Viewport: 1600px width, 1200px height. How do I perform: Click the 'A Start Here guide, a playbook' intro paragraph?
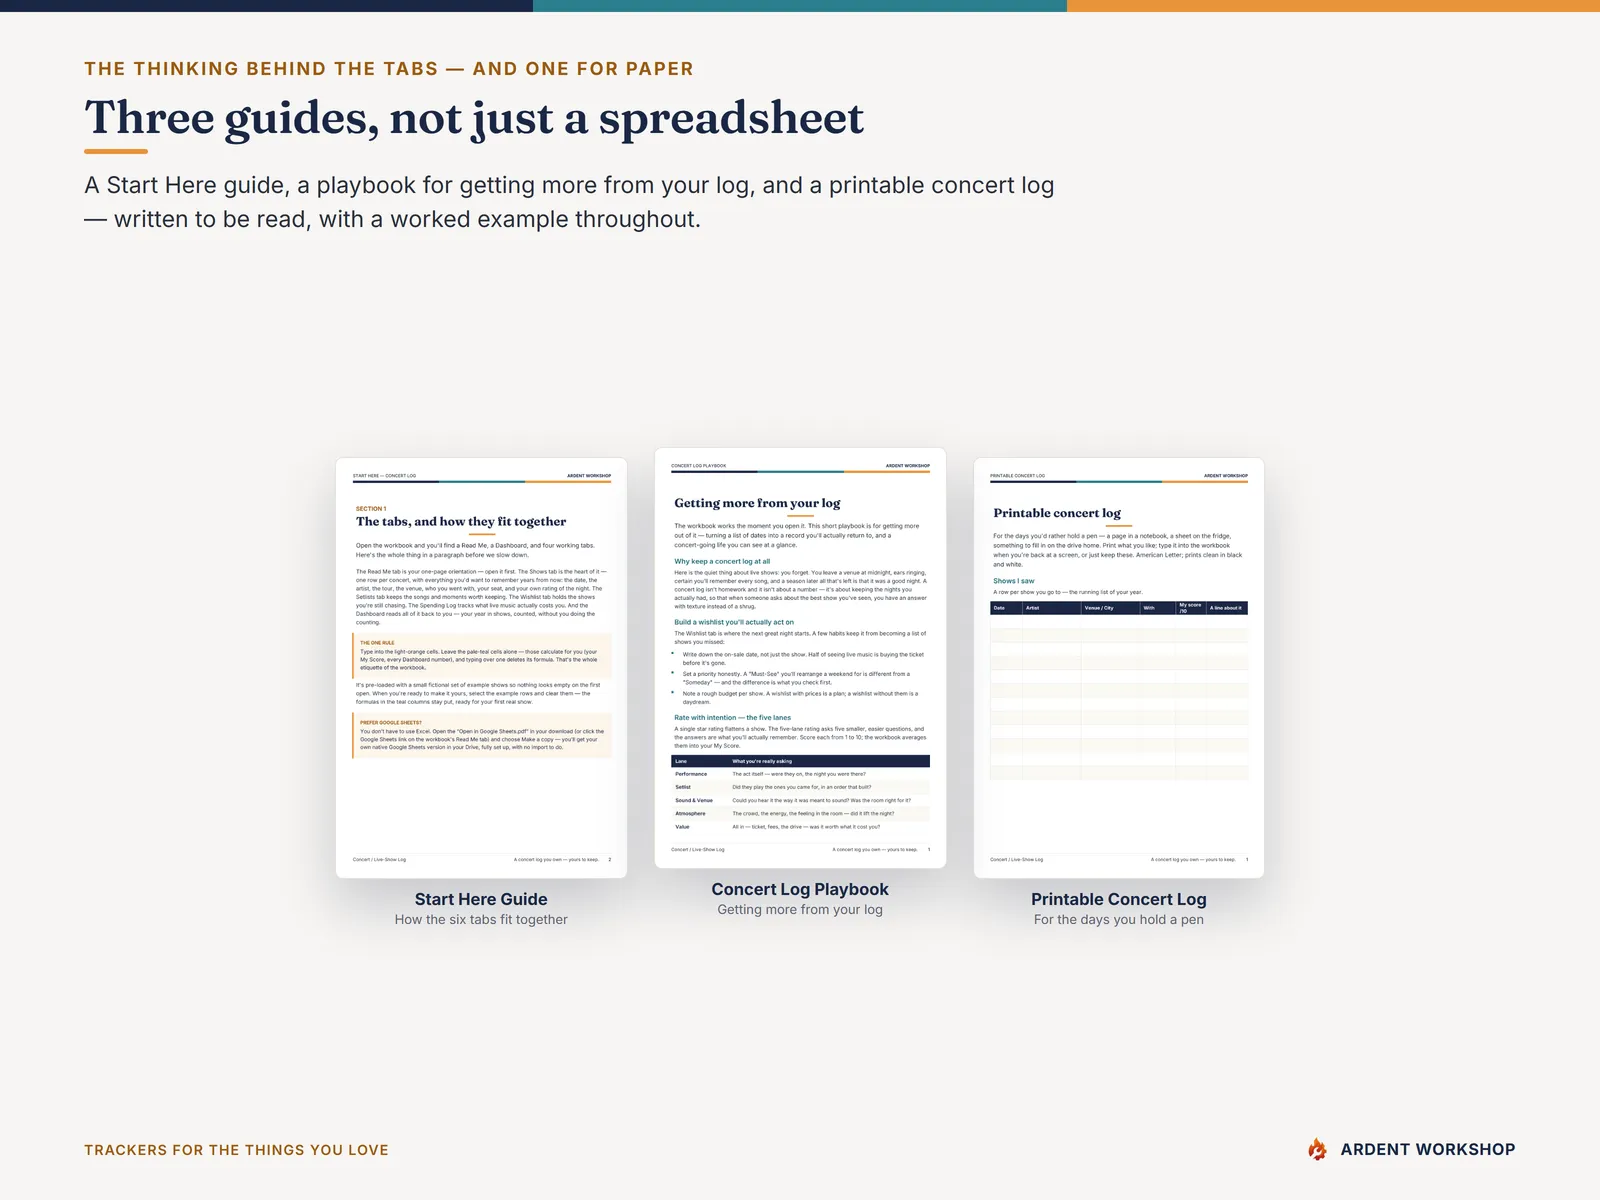point(569,202)
